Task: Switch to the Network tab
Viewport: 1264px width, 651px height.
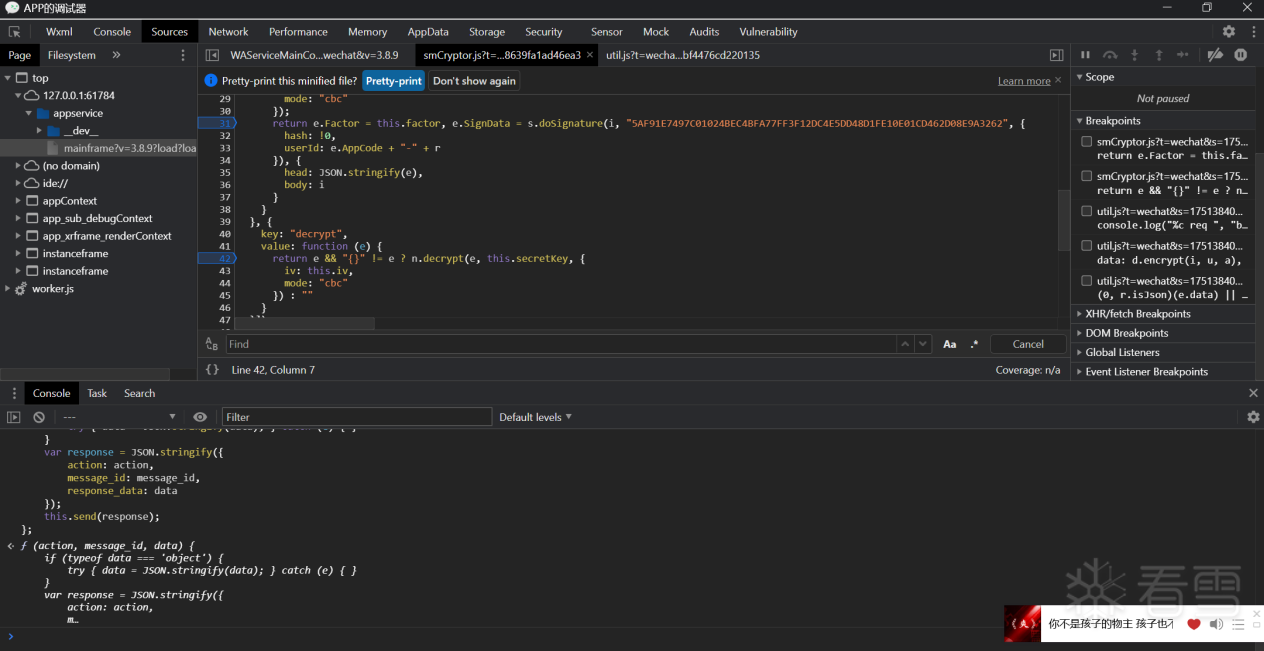Action: pyautogui.click(x=228, y=32)
